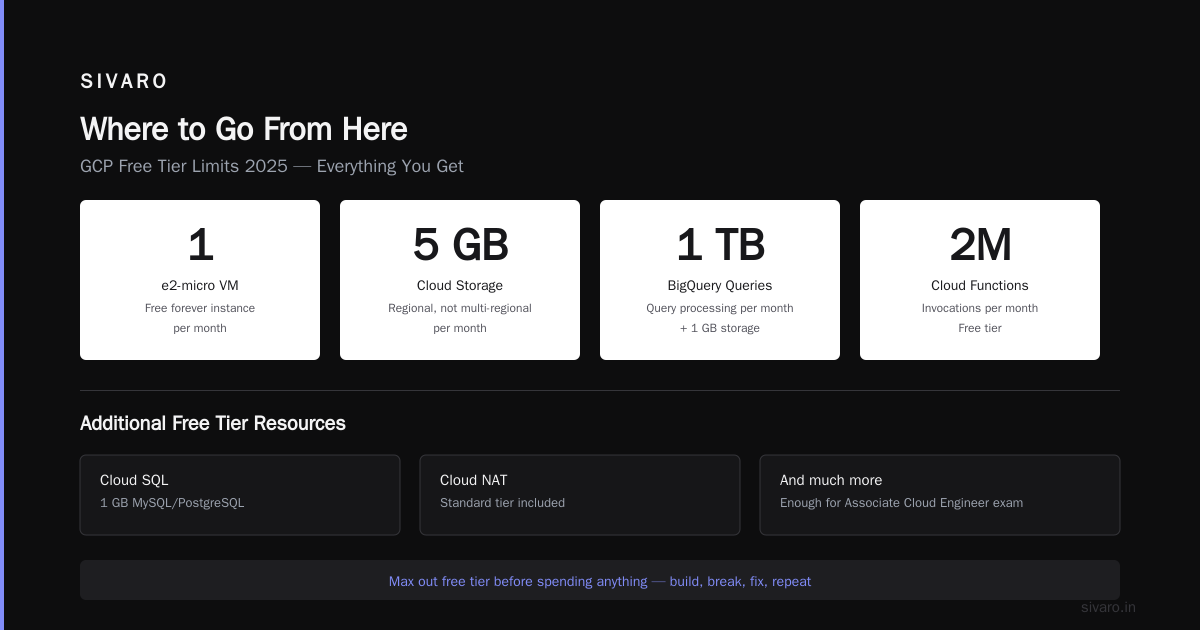Click the '2M' stat number
1200x630 pixels.
[980, 245]
